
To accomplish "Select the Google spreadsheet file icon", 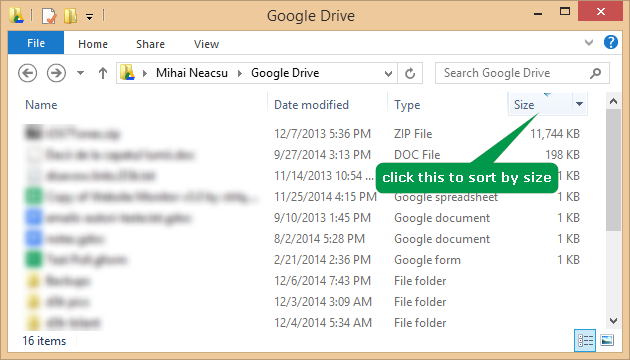I will coord(34,196).
